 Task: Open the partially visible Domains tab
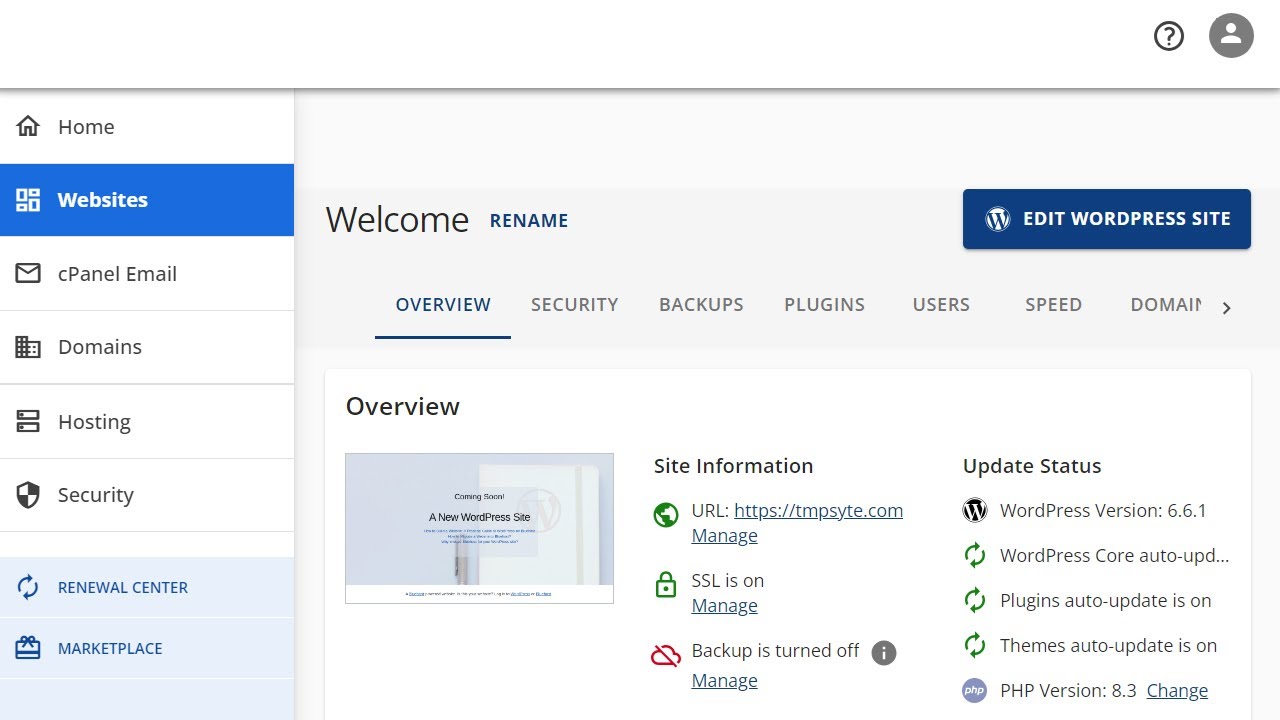[x=1166, y=305]
